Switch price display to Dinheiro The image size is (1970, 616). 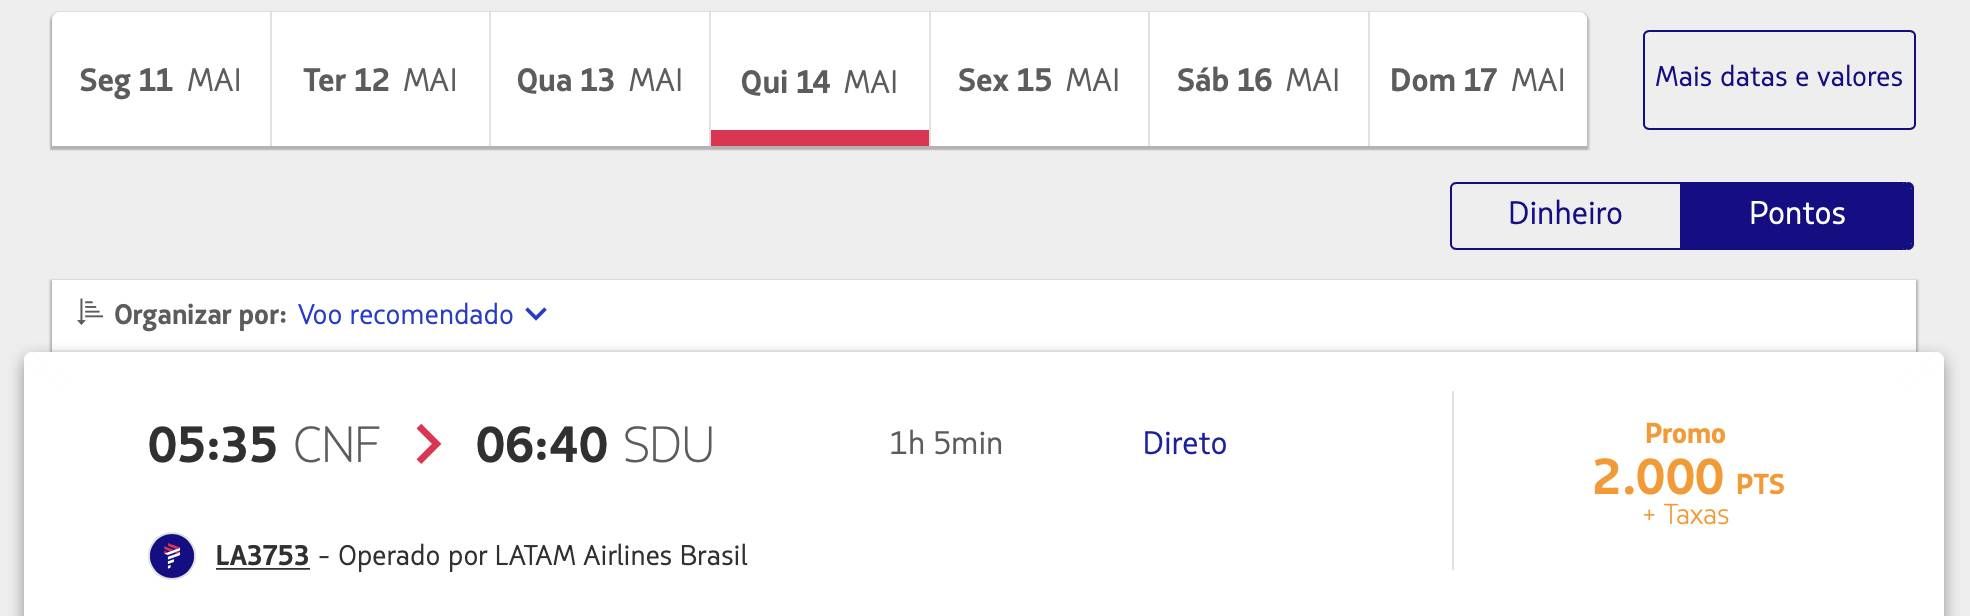[x=1565, y=215]
